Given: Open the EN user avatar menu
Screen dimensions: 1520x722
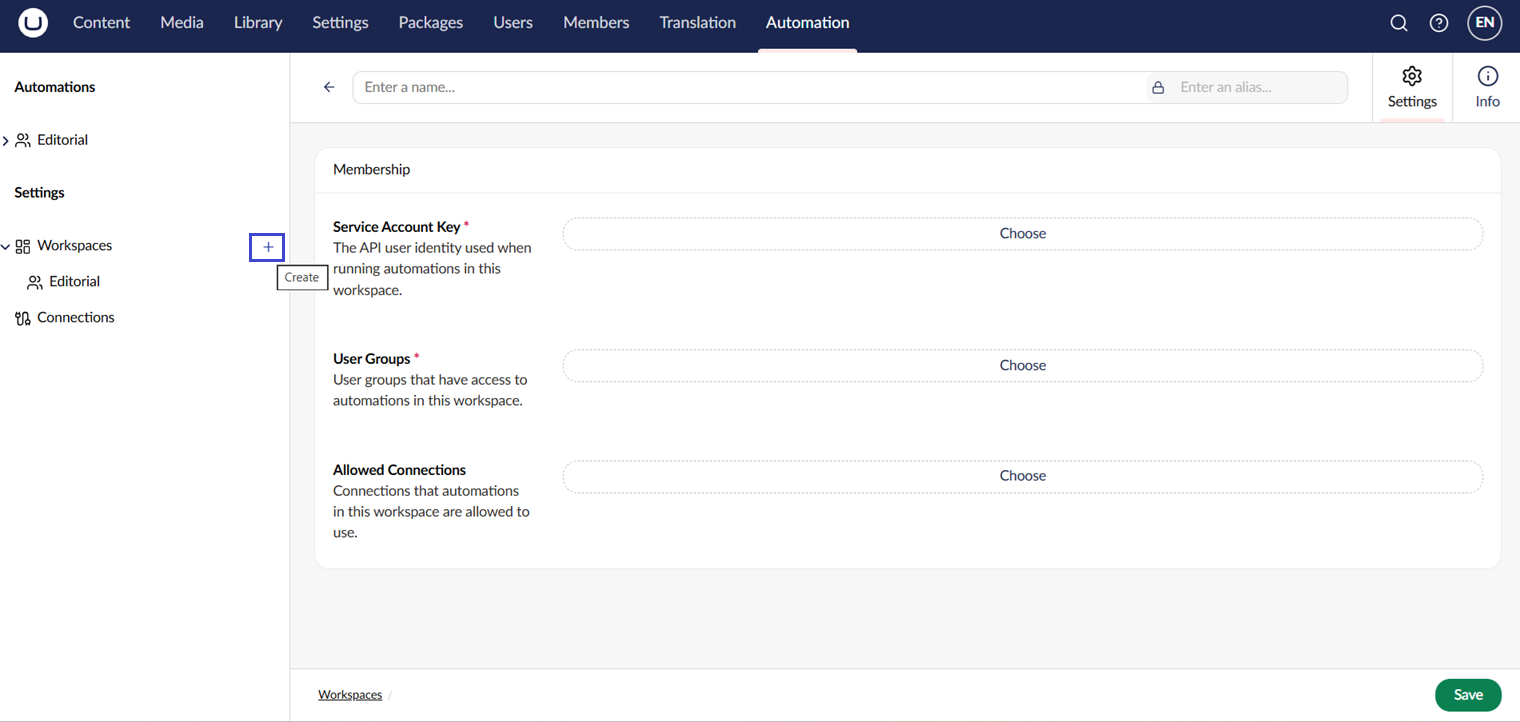Looking at the screenshot, I should tap(1485, 22).
